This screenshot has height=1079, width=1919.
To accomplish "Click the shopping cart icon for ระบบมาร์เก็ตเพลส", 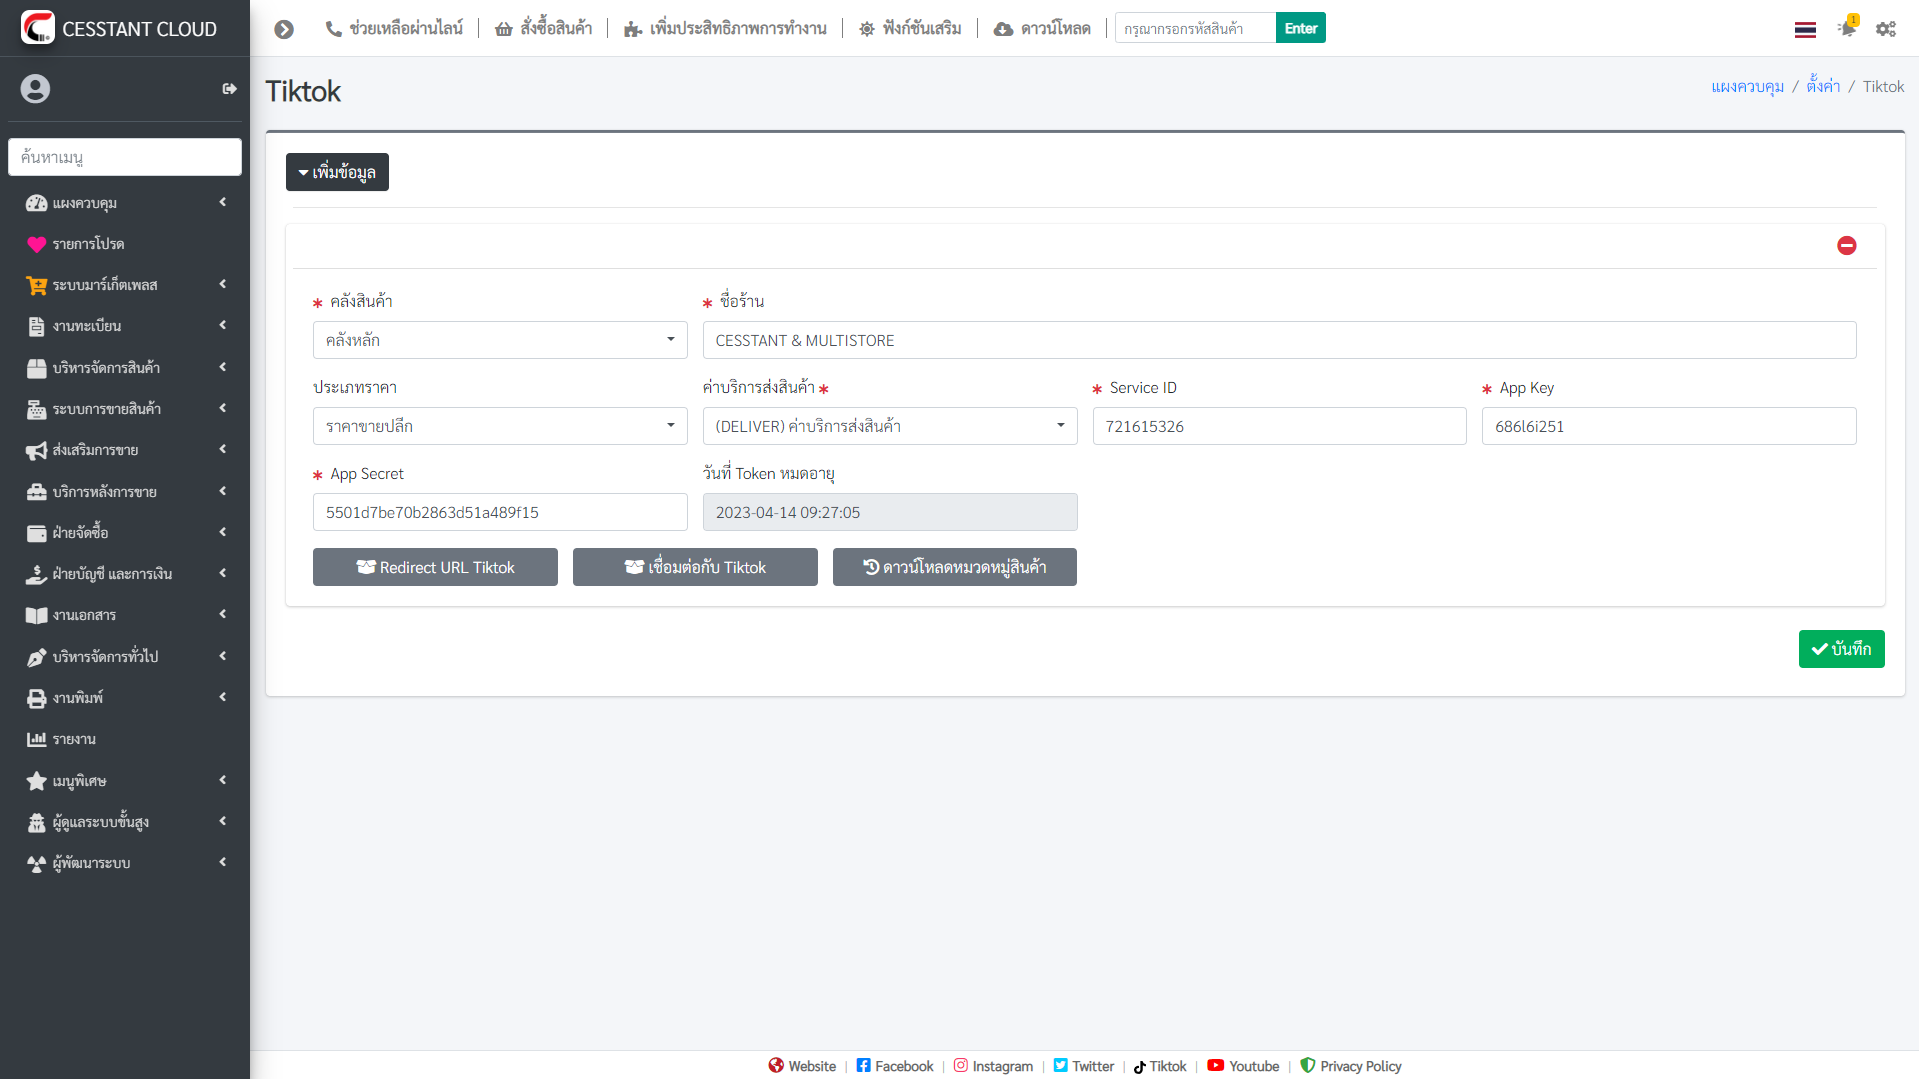I will 36,285.
